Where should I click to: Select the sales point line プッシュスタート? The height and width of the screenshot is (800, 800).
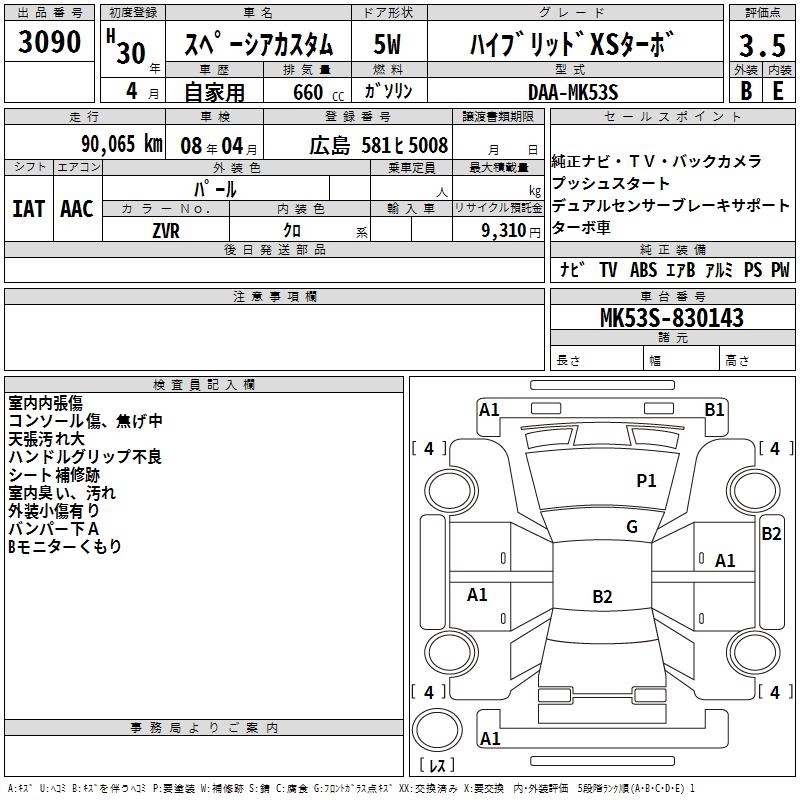pyautogui.click(x=611, y=183)
